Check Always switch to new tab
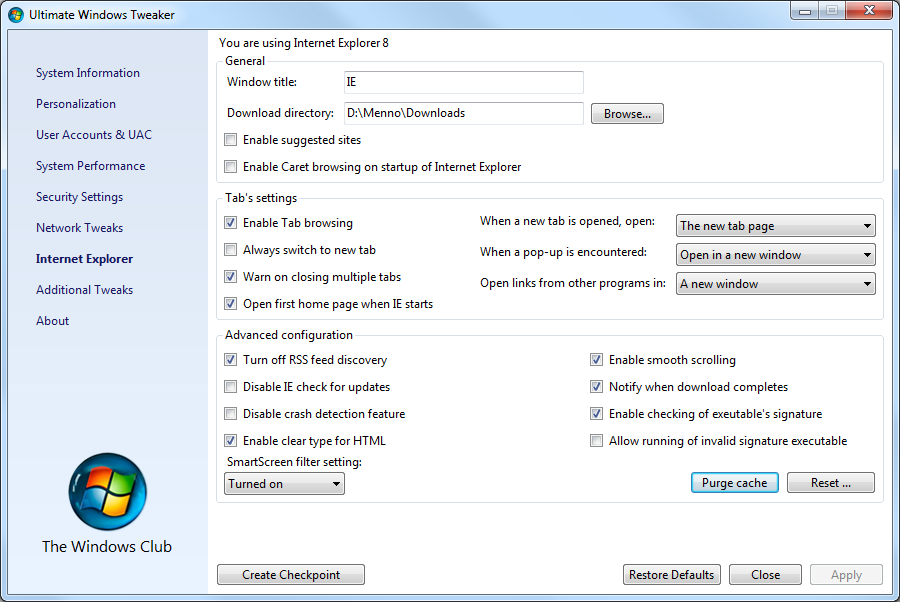 click(231, 250)
